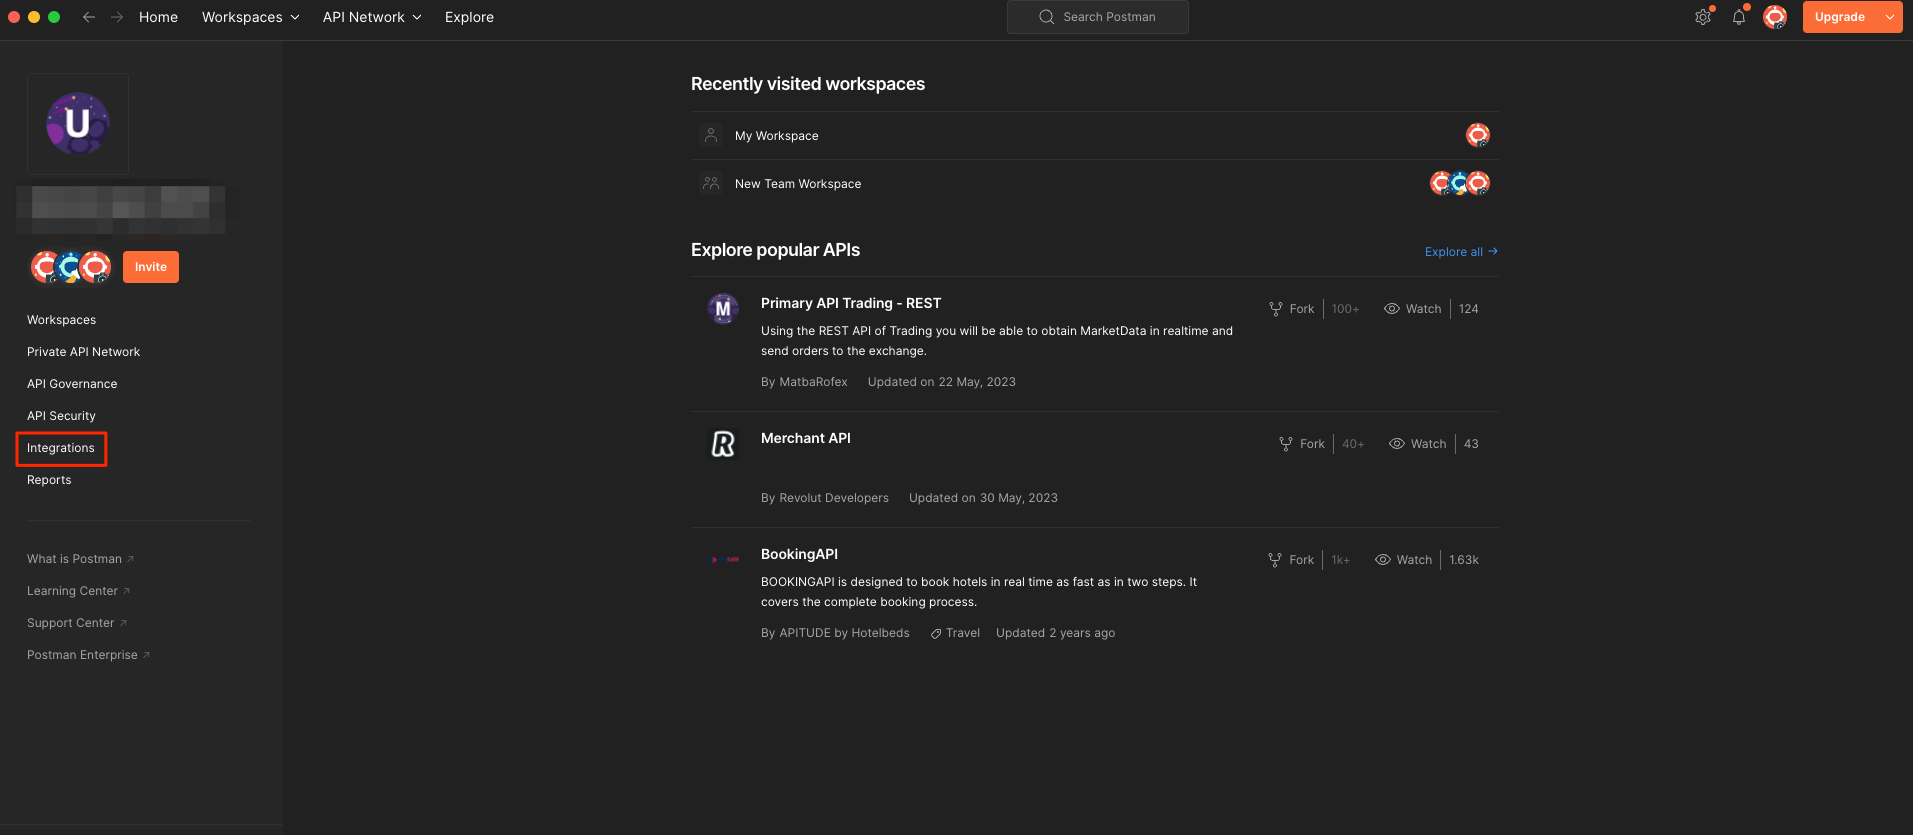Image resolution: width=1913 pixels, height=835 pixels.
Task: Watch the Primary API Trading - REST collection
Action: 1413,309
